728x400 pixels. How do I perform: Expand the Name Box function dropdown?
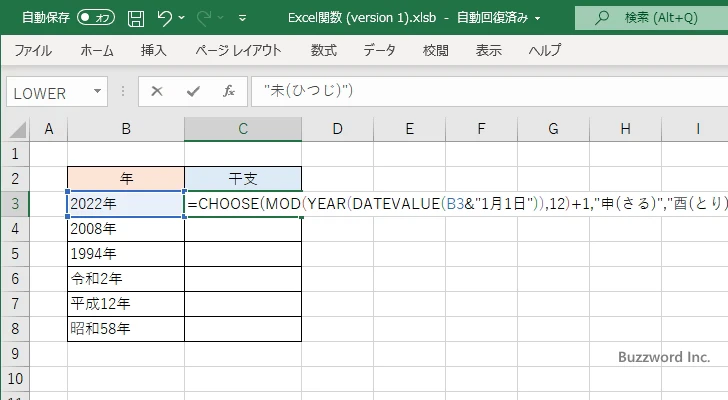pyautogui.click(x=97, y=92)
